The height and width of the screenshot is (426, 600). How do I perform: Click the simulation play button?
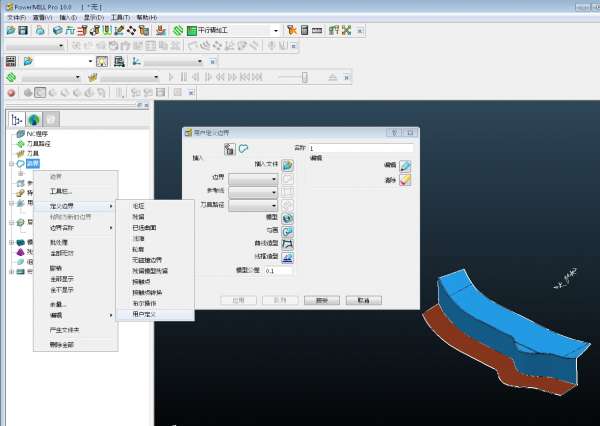coord(171,77)
